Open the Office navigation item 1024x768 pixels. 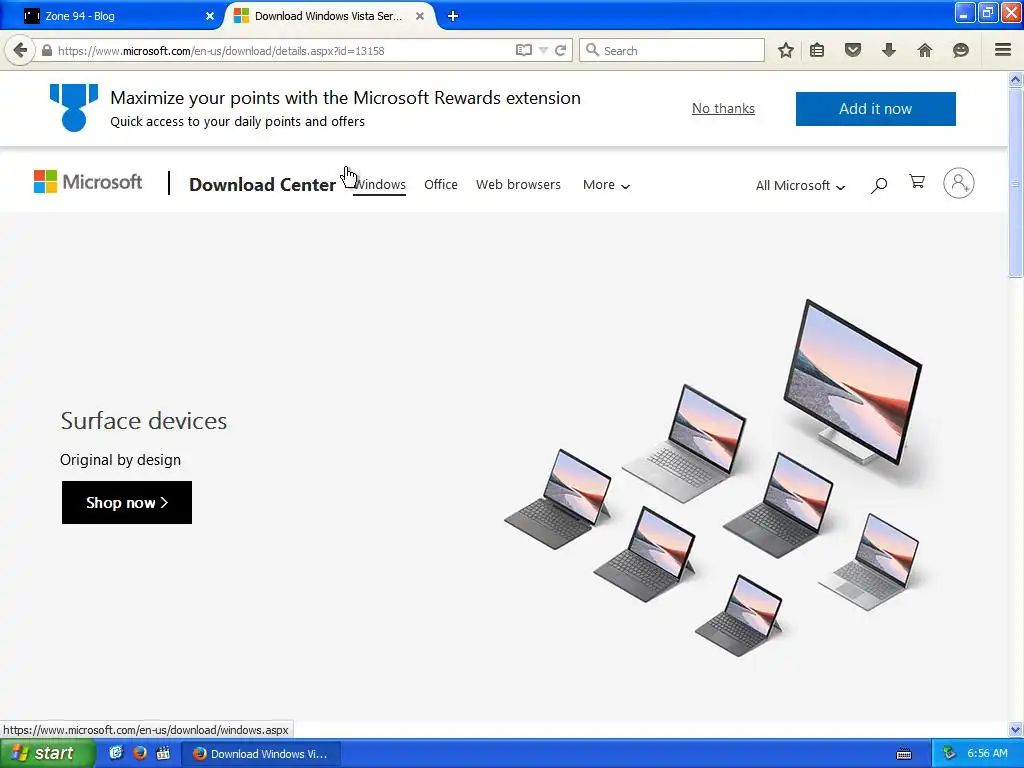point(441,185)
